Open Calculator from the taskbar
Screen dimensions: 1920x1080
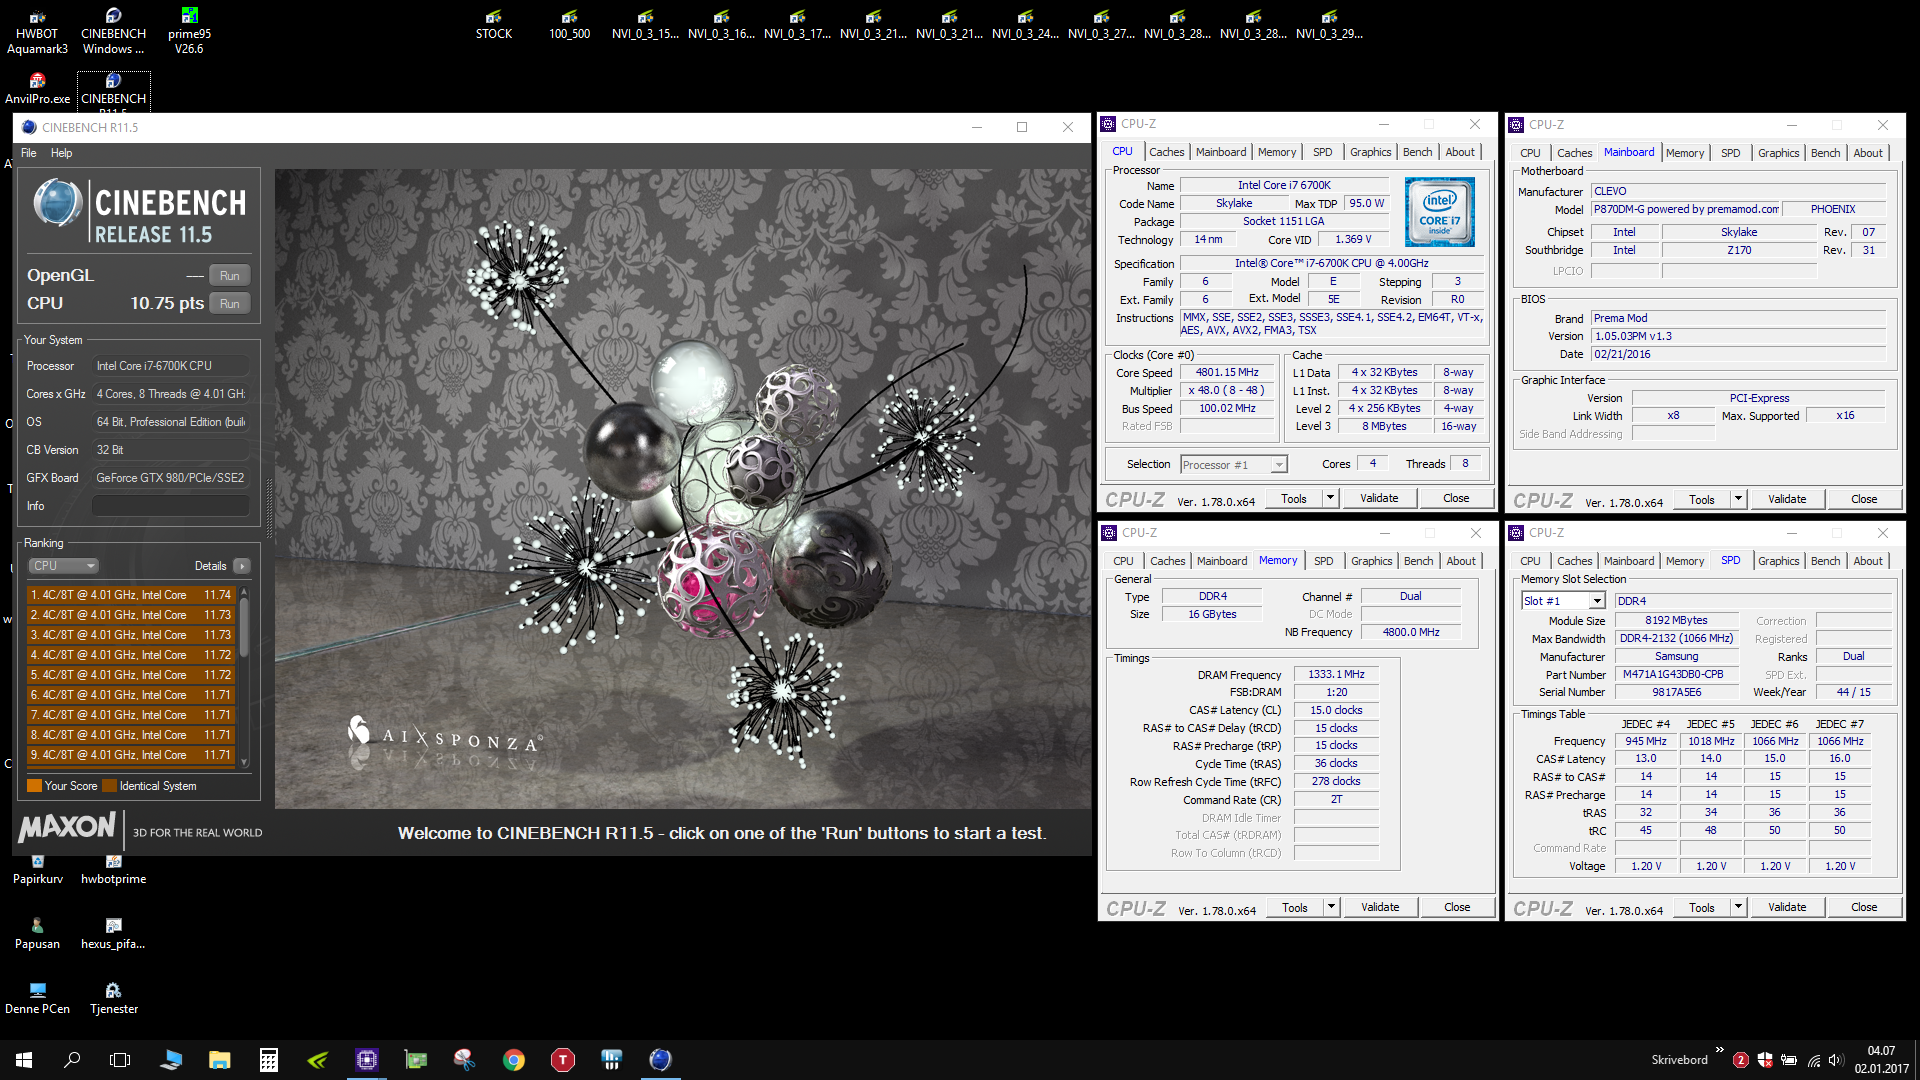pos(269,1060)
